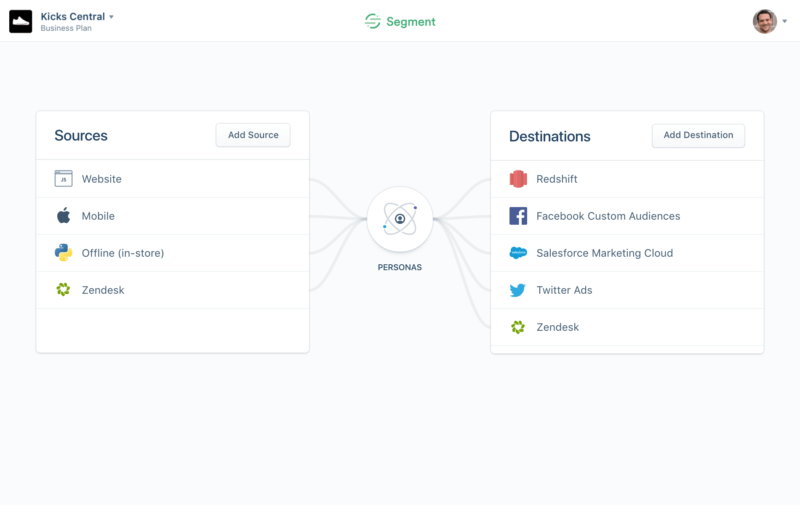Image resolution: width=800 pixels, height=505 pixels.
Task: Click the Zendesk icon in Sources
Action: [63, 290]
